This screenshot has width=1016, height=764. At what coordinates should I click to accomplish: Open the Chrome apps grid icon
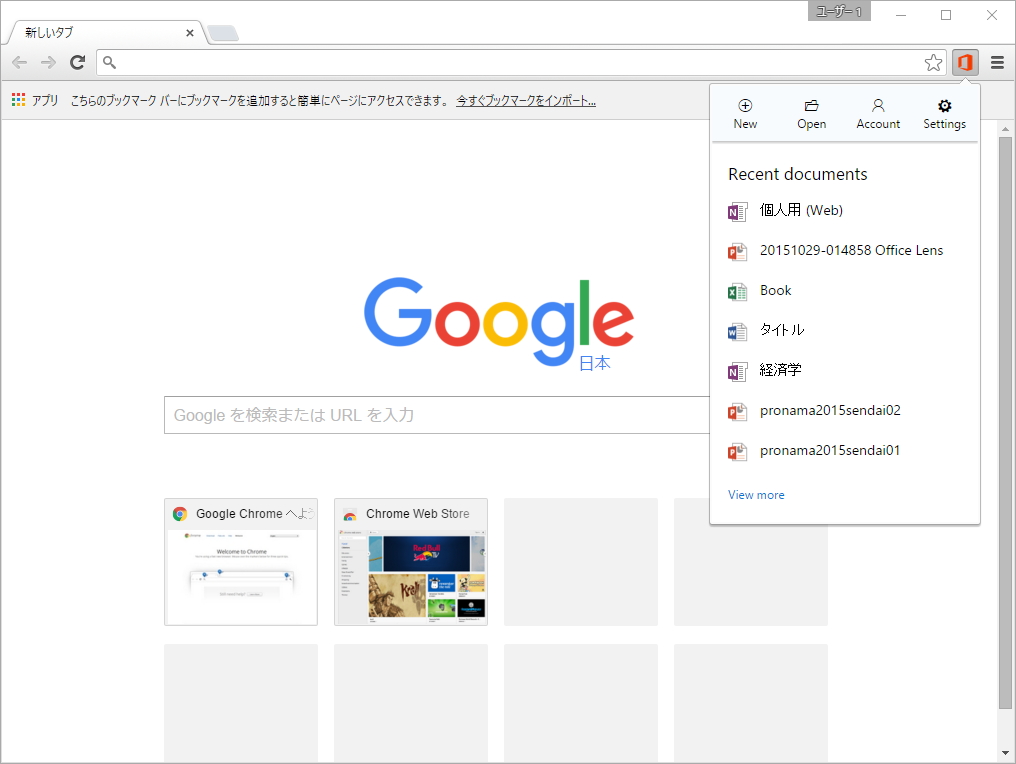(x=17, y=99)
